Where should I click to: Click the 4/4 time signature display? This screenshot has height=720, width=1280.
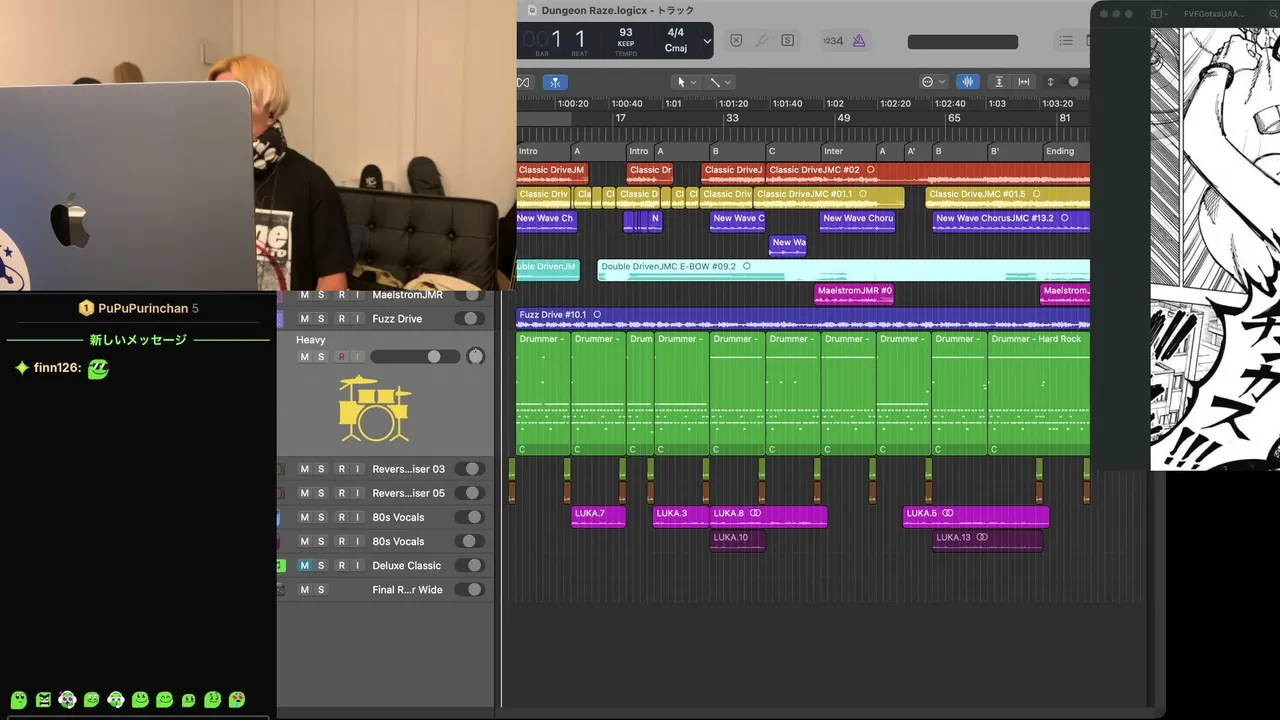pyautogui.click(x=676, y=33)
